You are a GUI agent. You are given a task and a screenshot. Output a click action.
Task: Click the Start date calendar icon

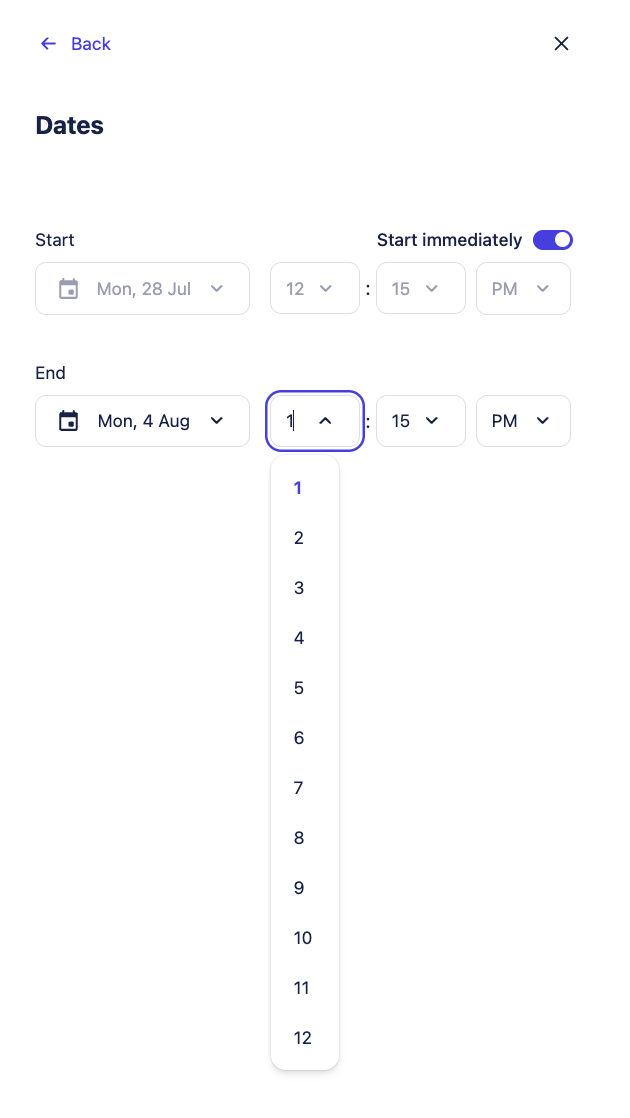pyautogui.click(x=68, y=289)
